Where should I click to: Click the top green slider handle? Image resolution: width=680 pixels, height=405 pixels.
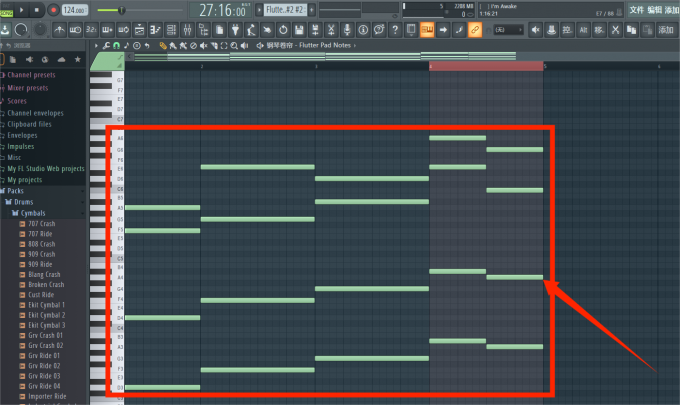click(122, 10)
